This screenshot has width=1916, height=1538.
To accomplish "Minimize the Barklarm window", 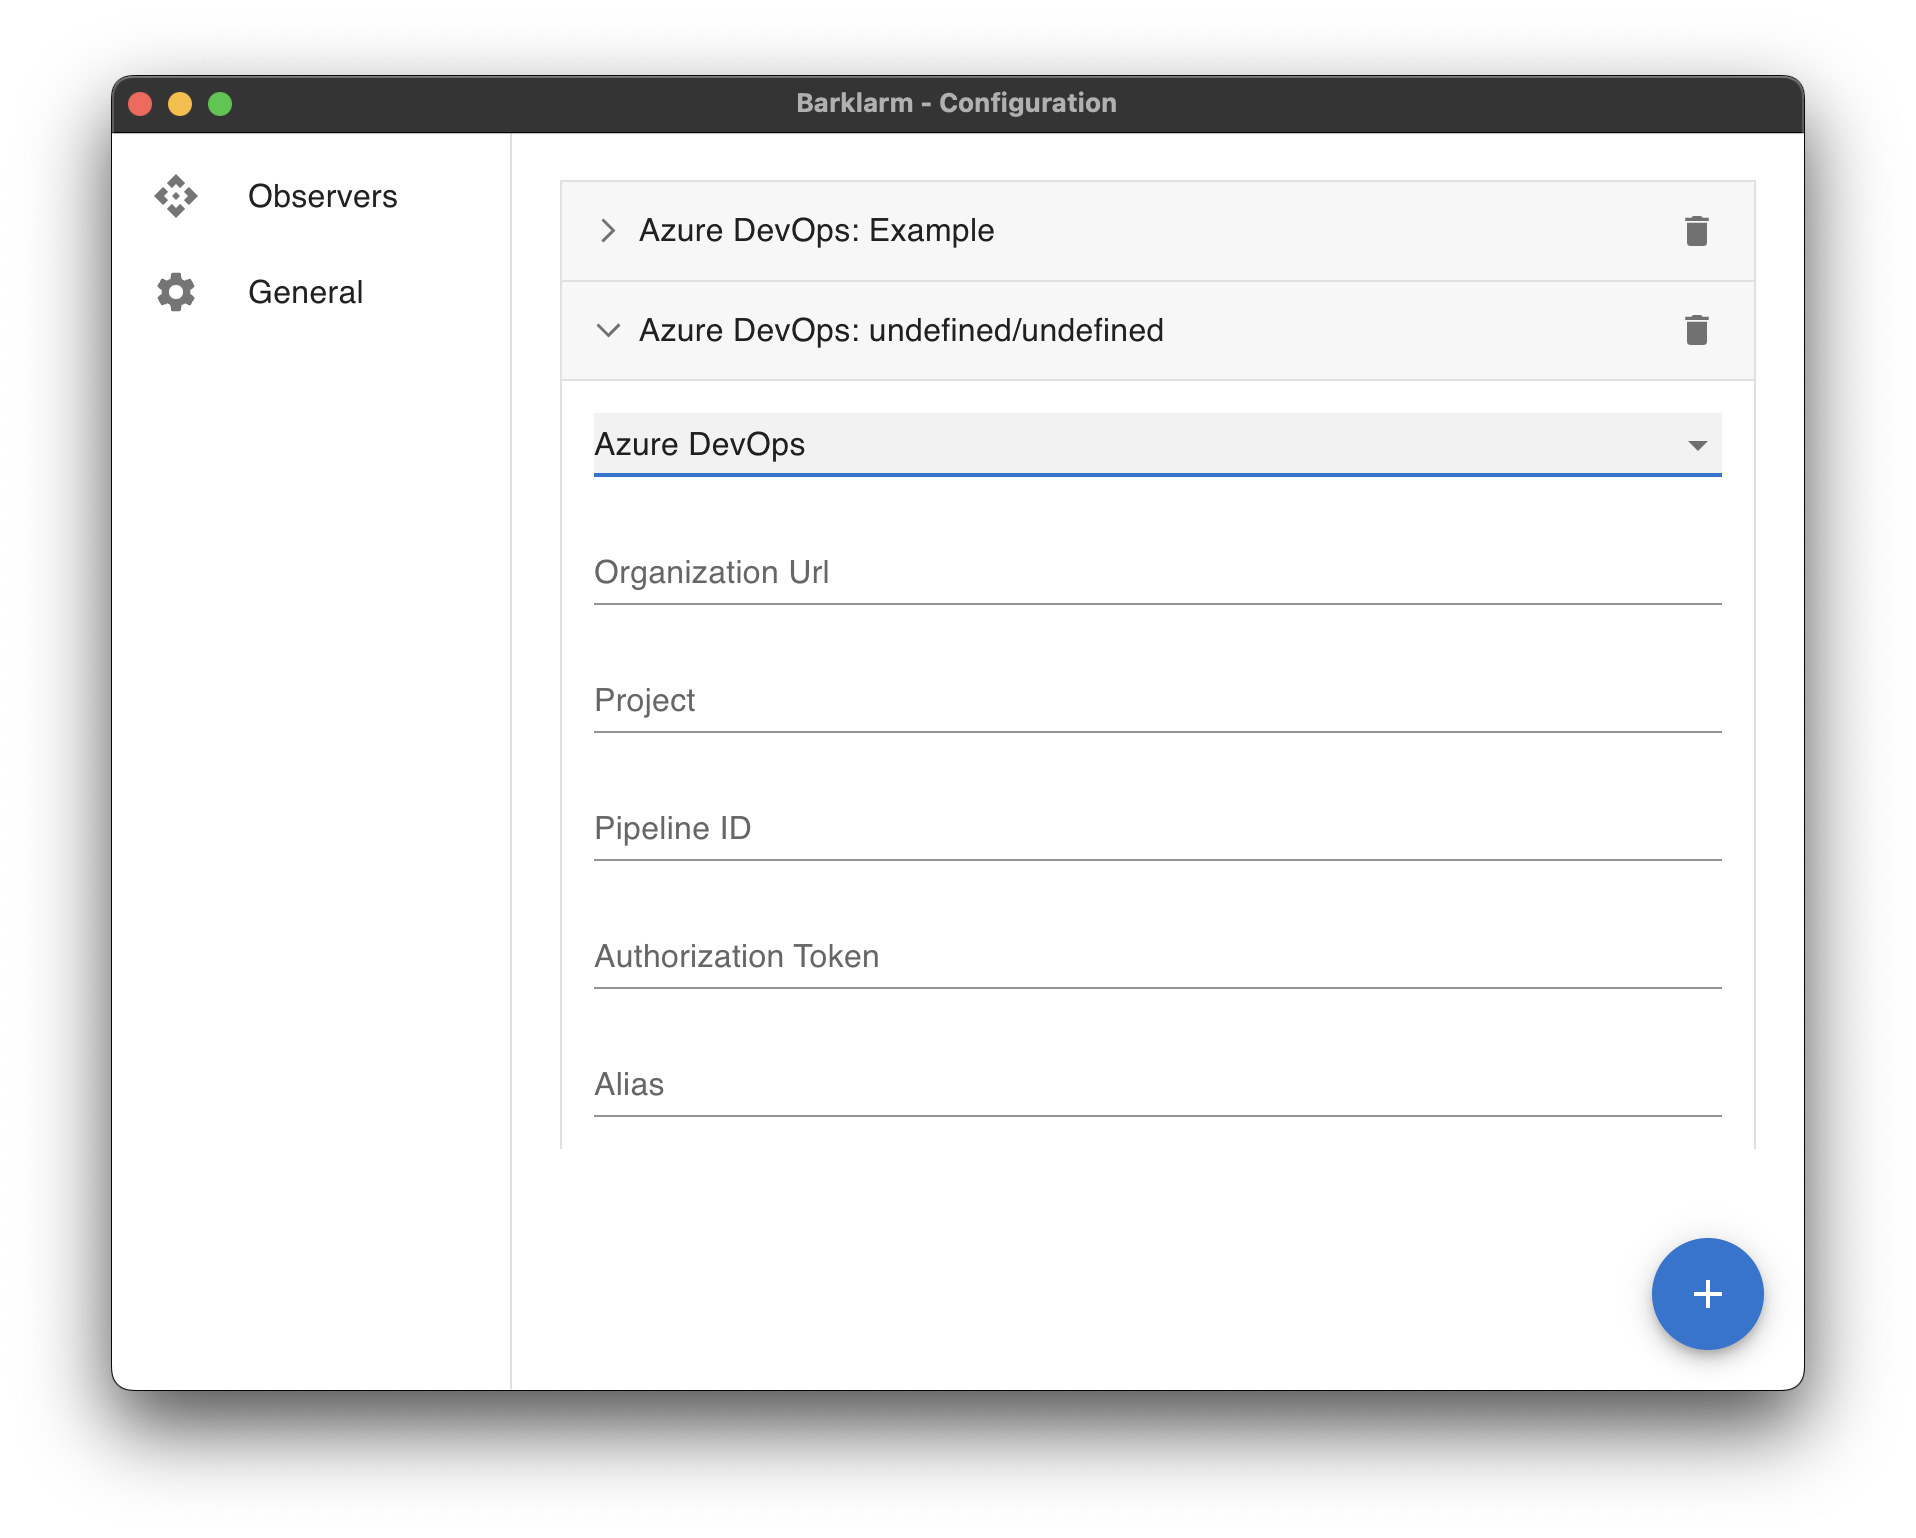I will tap(180, 104).
